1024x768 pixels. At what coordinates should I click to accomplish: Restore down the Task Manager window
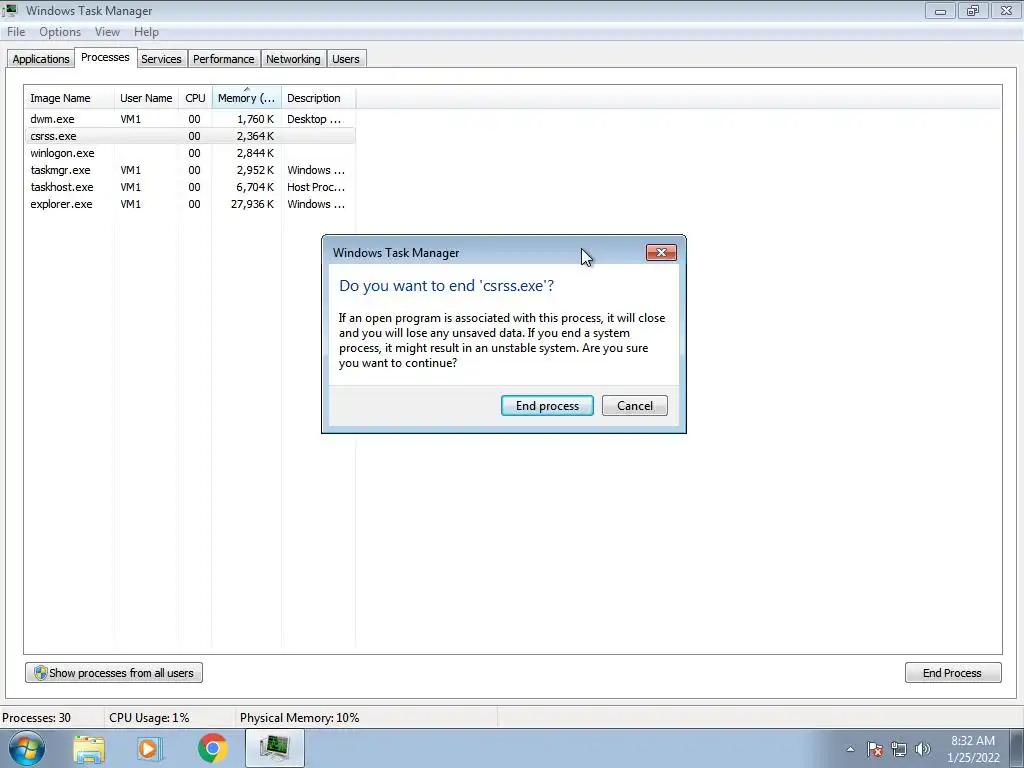pos(973,10)
